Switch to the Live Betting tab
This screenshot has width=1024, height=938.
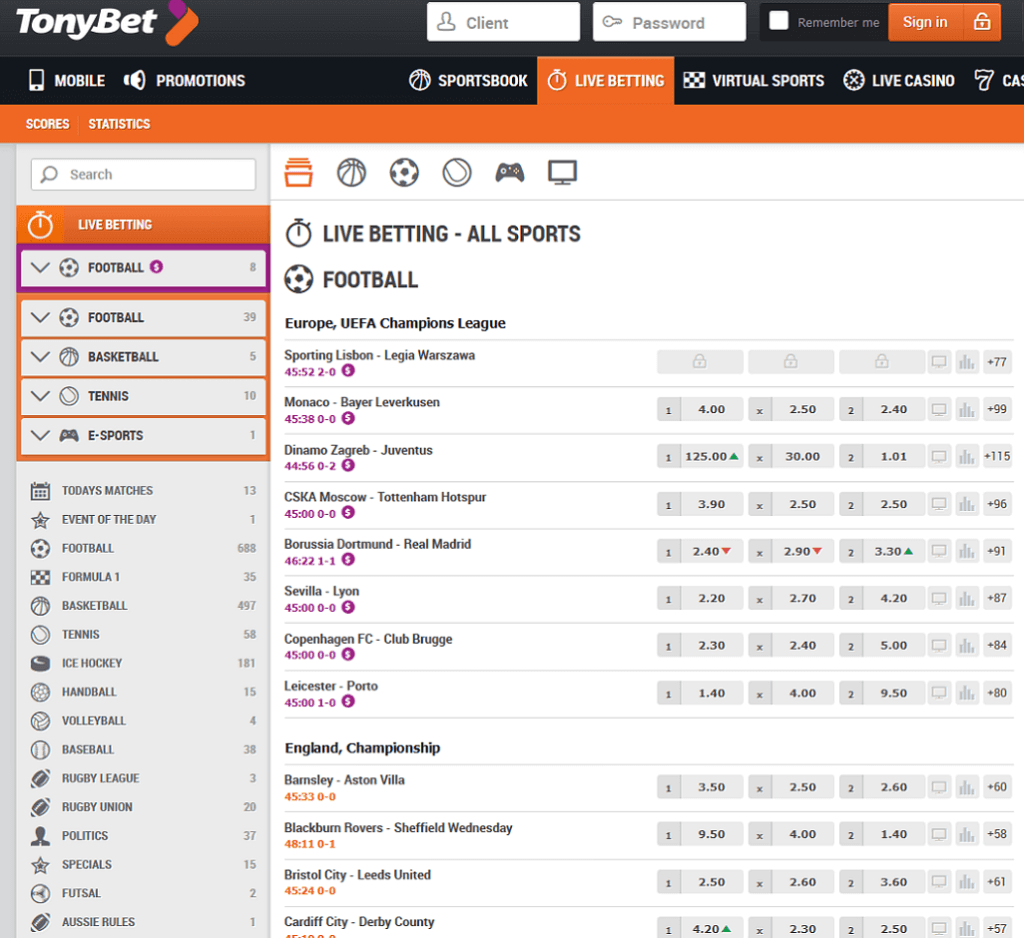click(605, 80)
